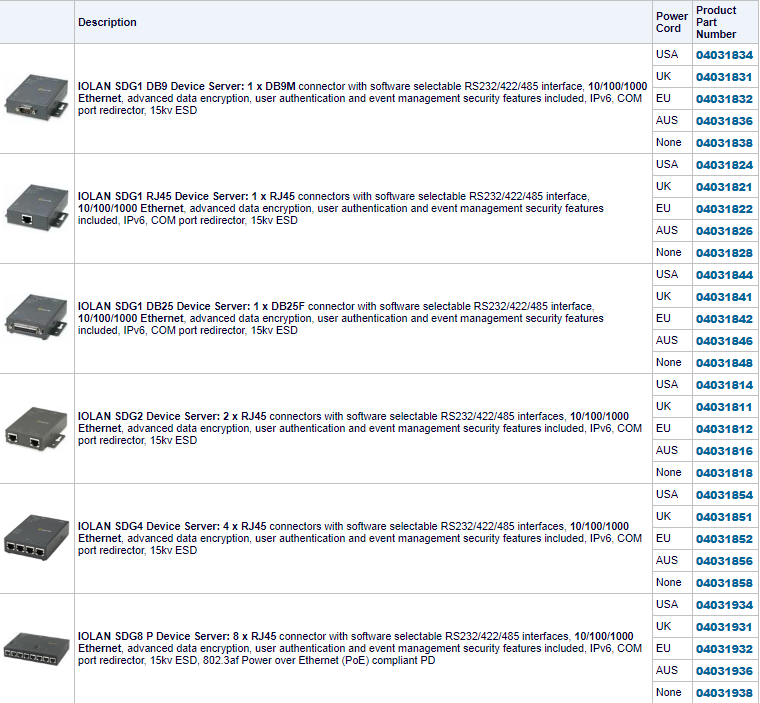760x703 pixels.
Task: Select EU part number 04031822
Action: 724,209
